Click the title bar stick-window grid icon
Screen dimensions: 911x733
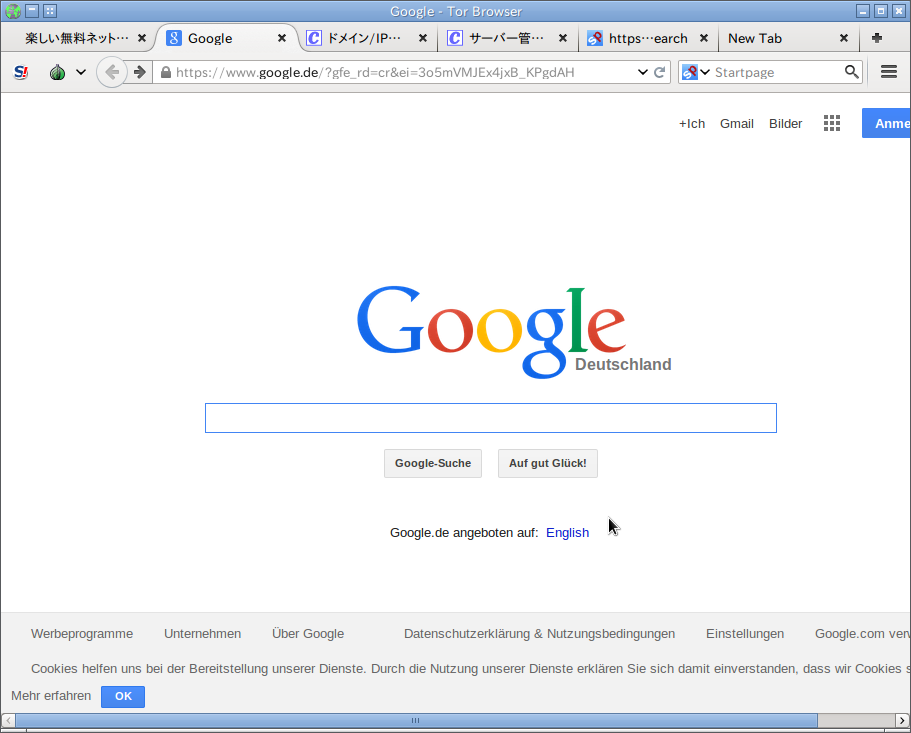(50, 10)
